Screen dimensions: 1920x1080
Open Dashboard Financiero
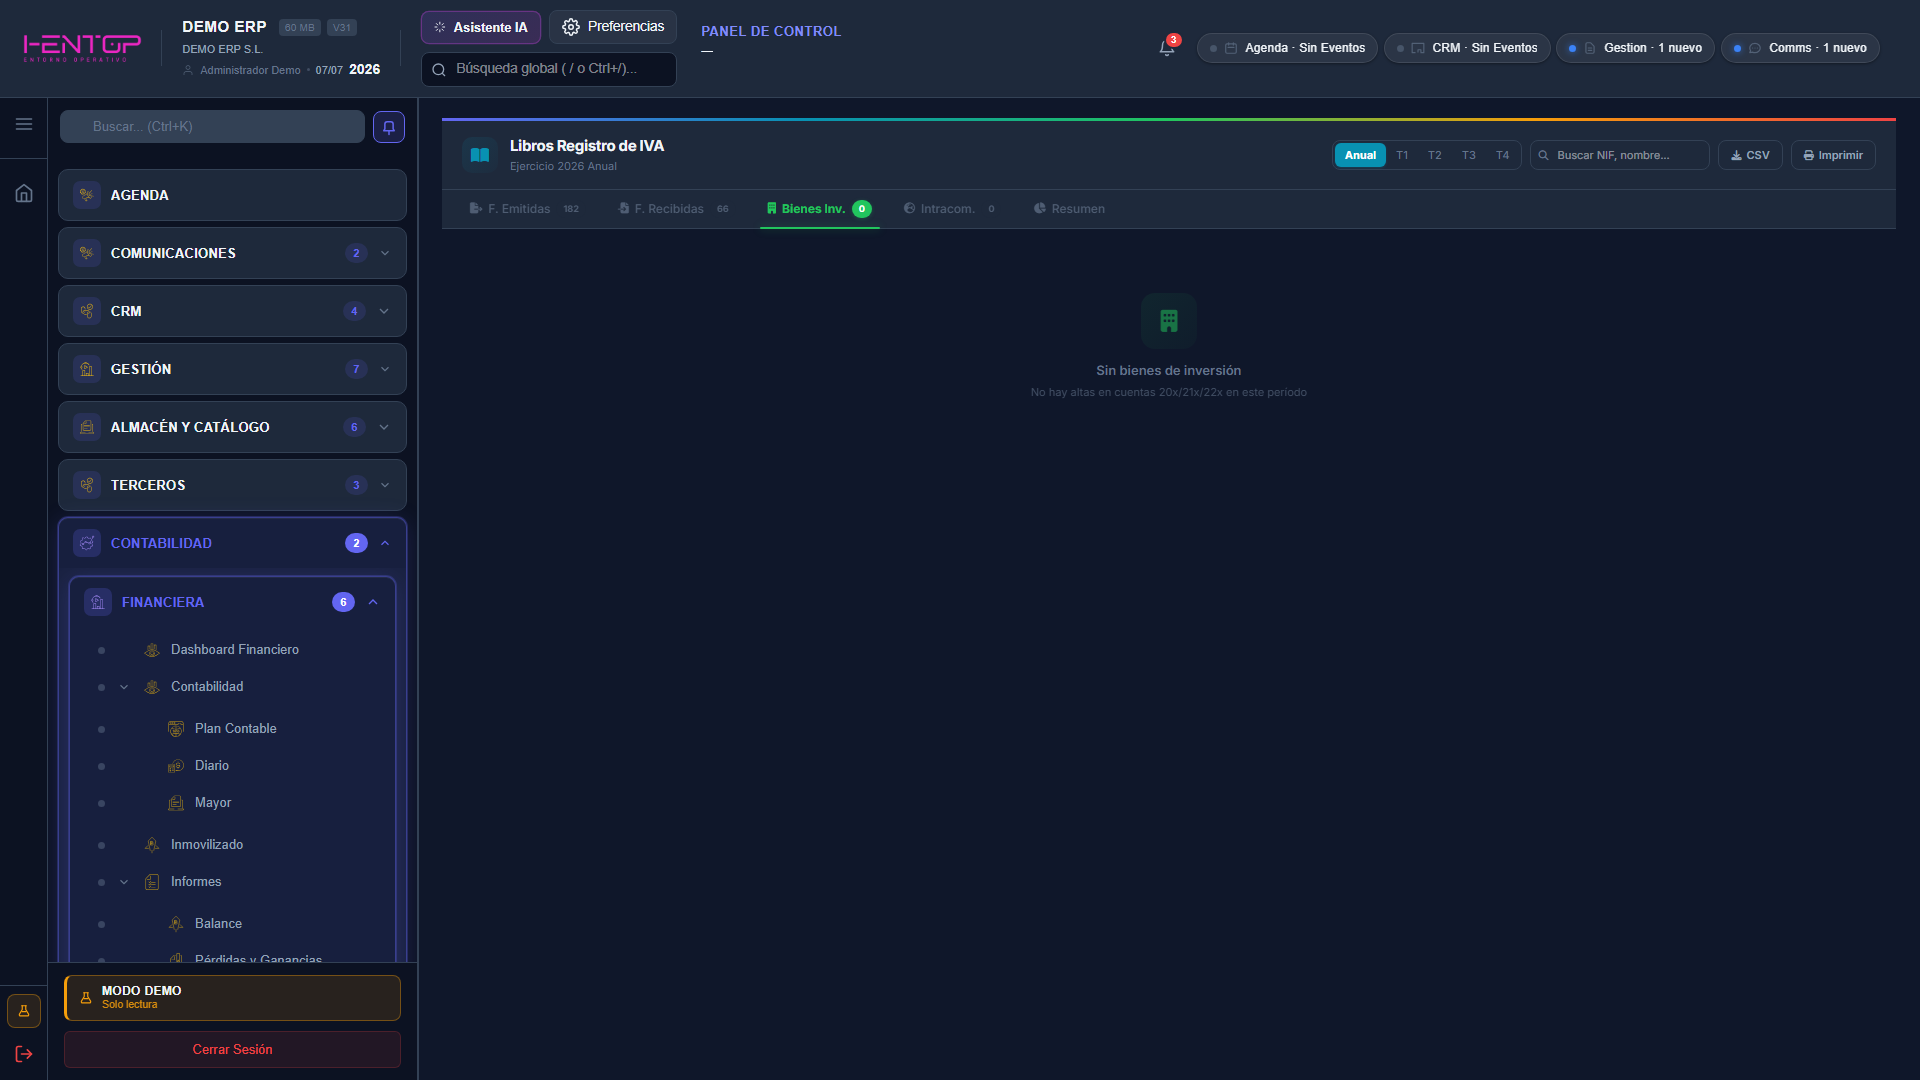point(233,650)
